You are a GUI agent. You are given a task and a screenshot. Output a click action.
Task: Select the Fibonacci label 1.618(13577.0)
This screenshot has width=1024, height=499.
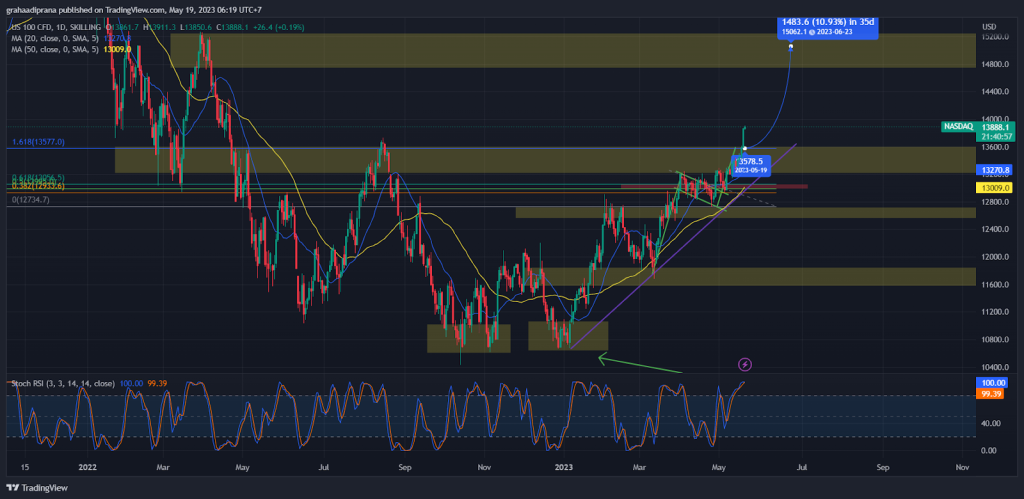(x=39, y=142)
